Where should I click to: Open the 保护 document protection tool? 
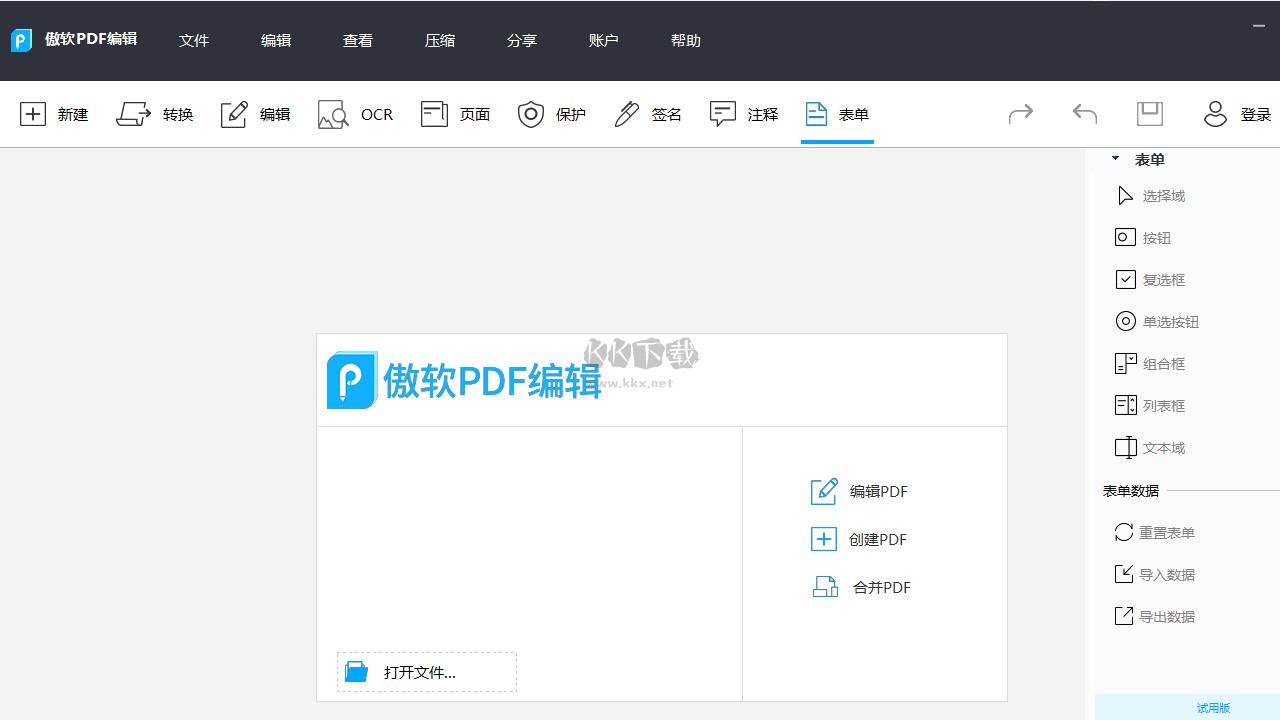pos(551,114)
